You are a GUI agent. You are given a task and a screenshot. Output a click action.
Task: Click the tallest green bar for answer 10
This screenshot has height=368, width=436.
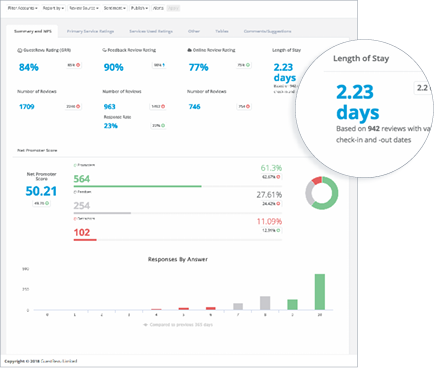pos(320,292)
